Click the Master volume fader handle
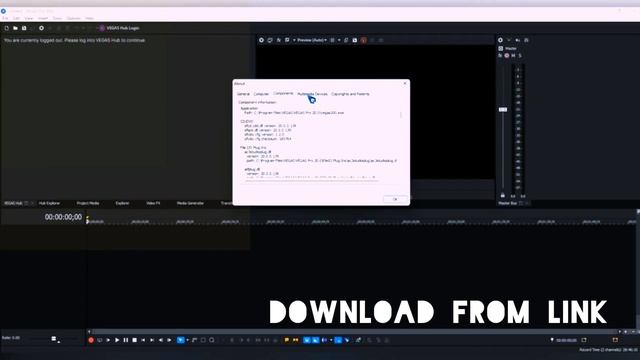The height and width of the screenshot is (360, 640). click(503, 109)
